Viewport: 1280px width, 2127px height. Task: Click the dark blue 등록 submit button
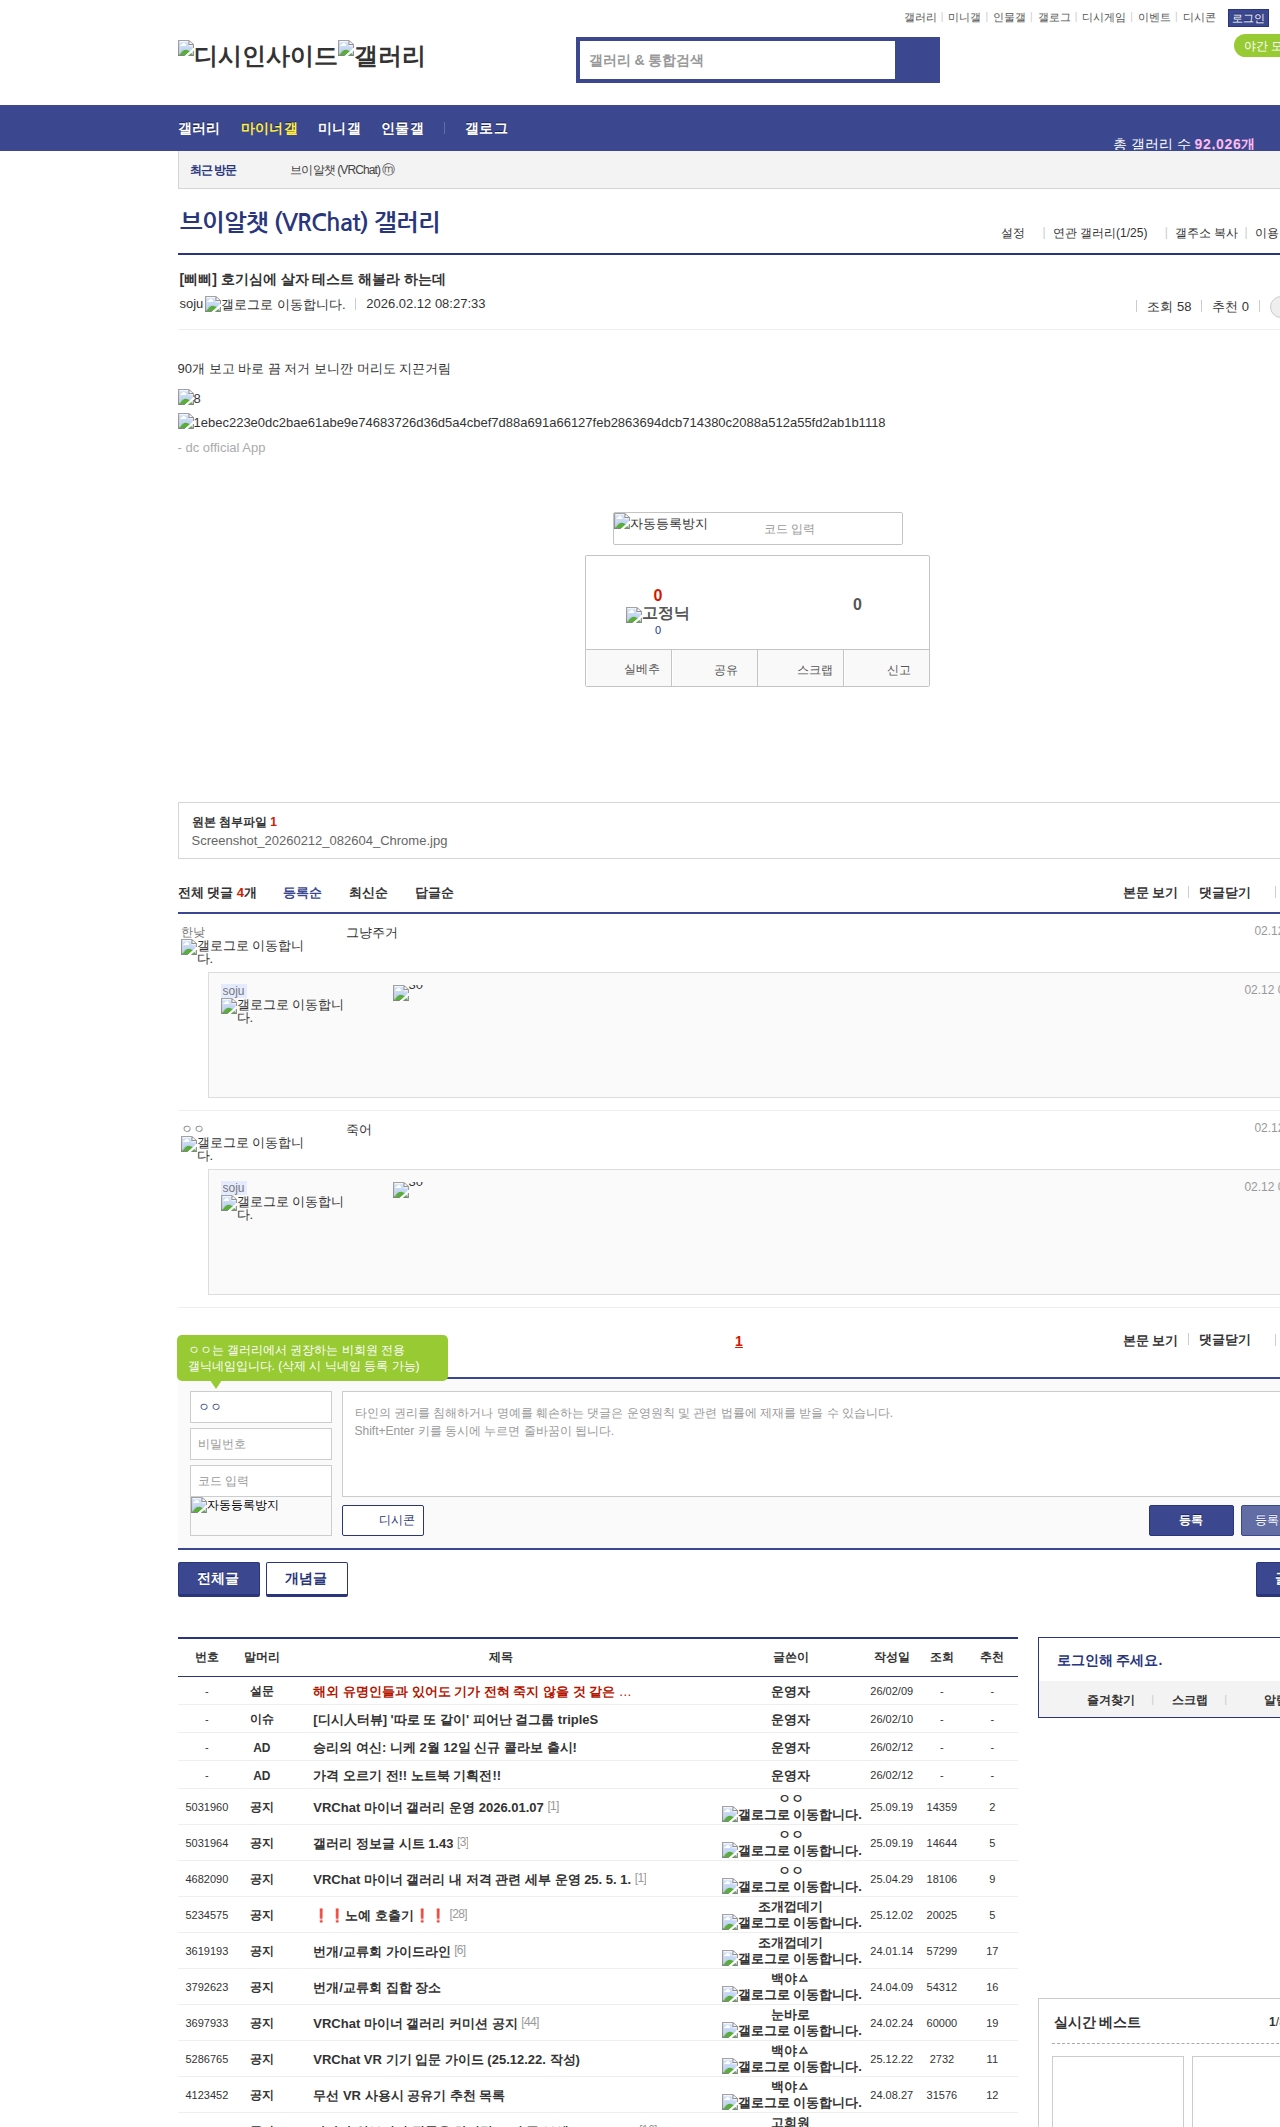pyautogui.click(x=1190, y=1520)
